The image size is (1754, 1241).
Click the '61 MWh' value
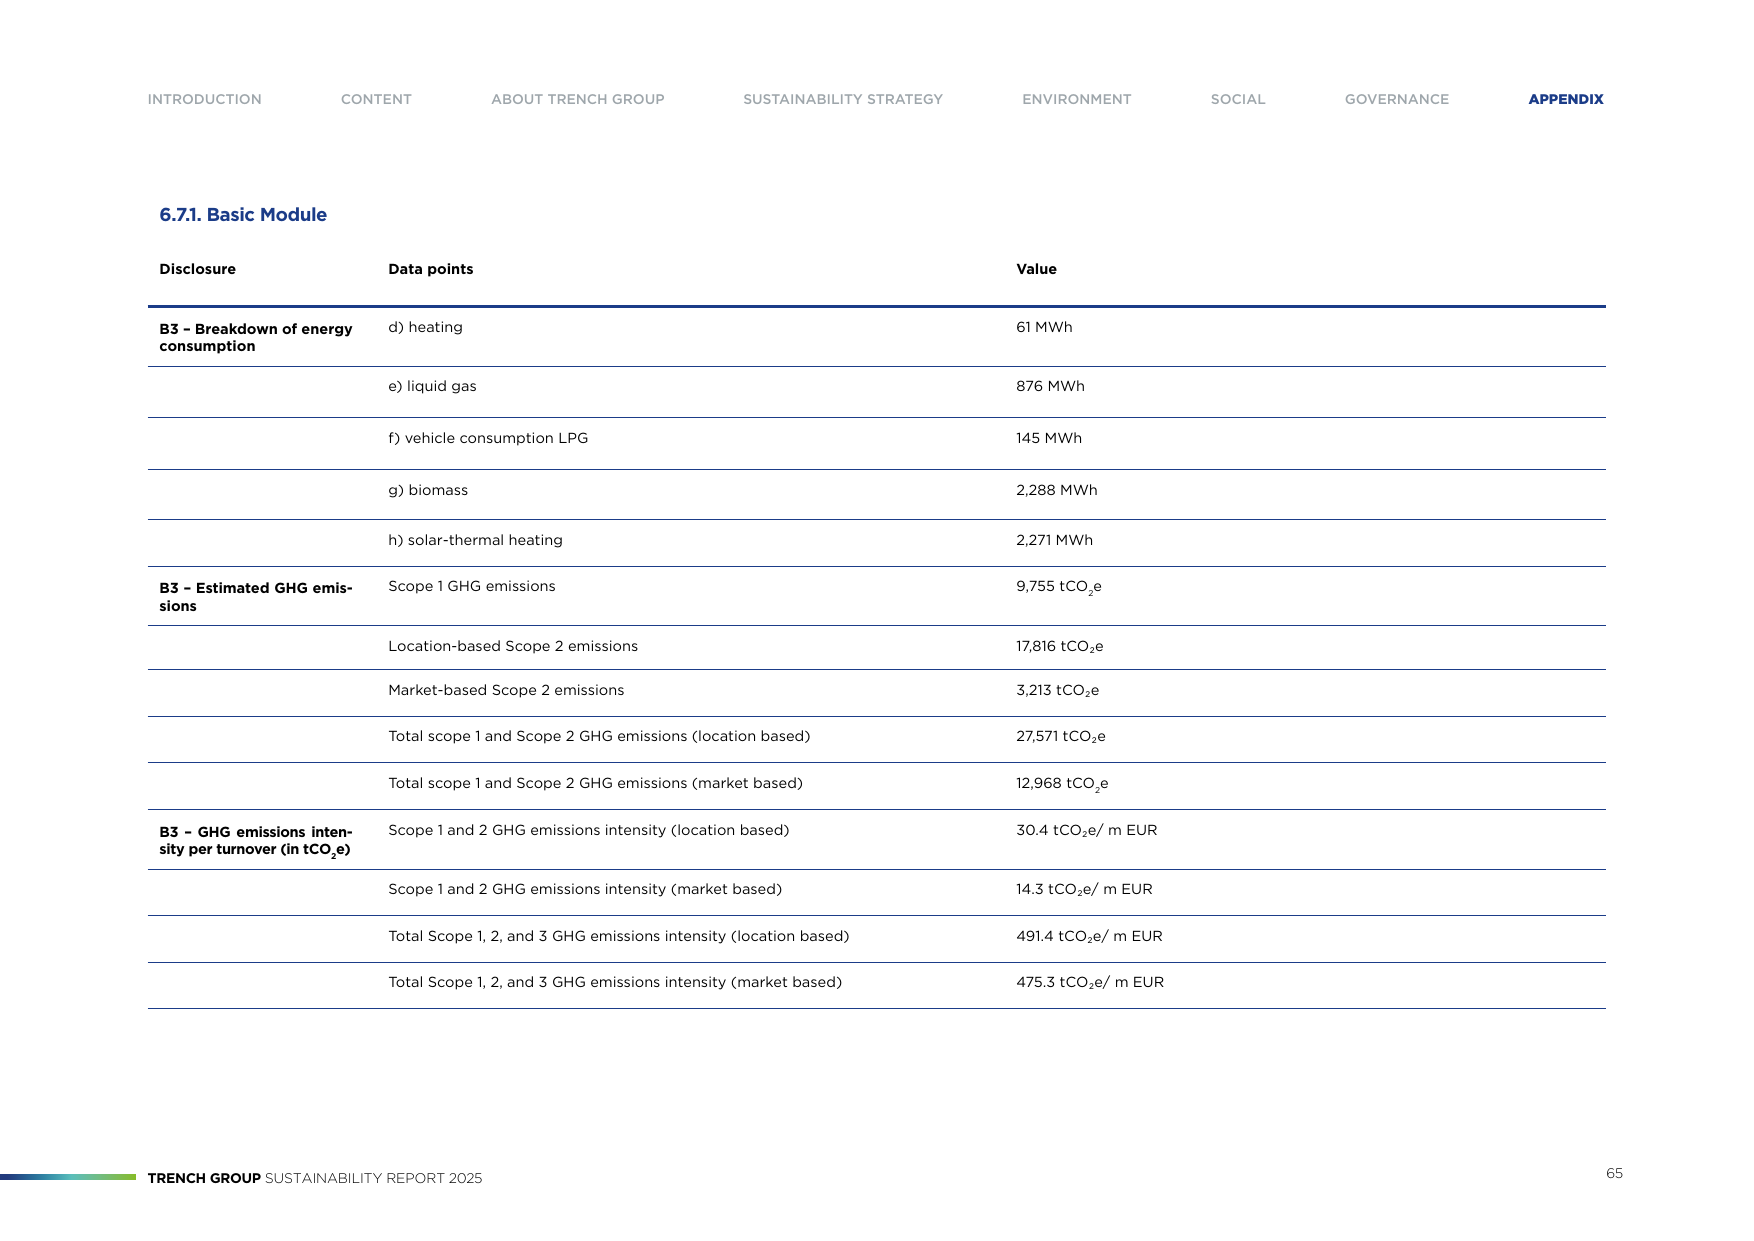[x=1044, y=327]
